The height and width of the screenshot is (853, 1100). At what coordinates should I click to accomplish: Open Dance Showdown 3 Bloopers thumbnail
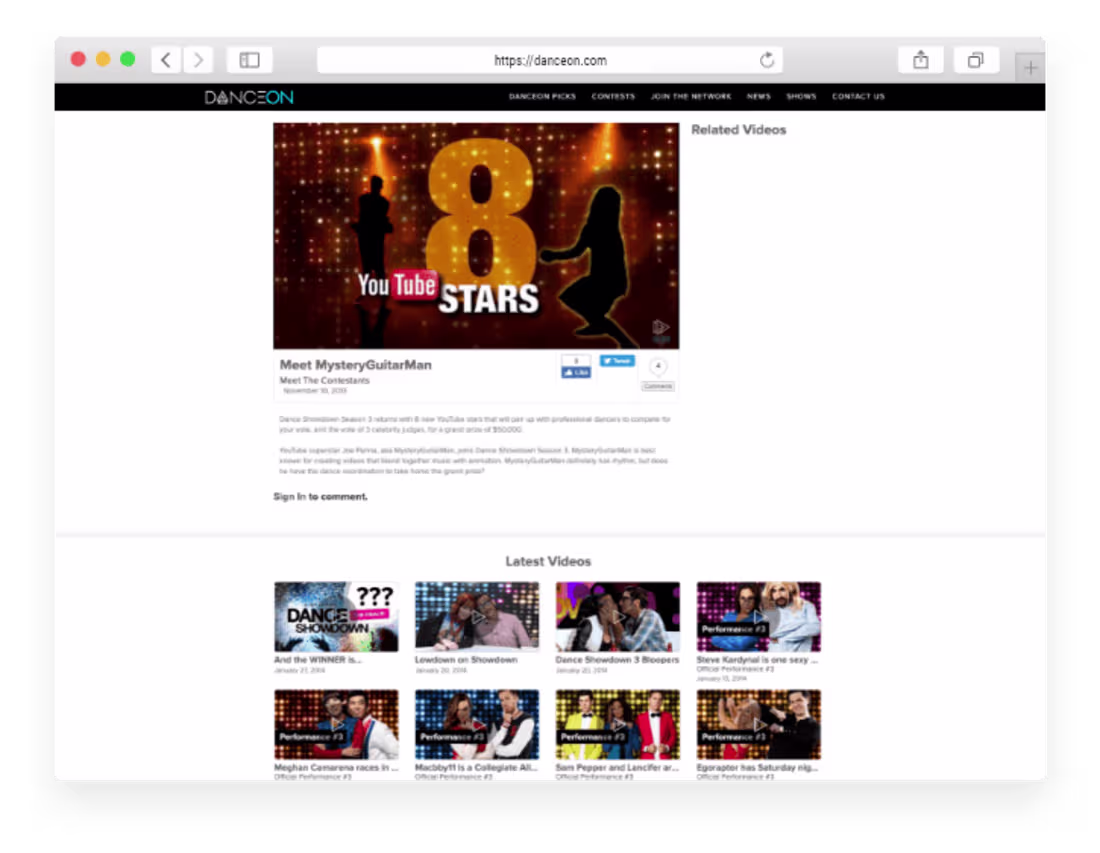618,617
